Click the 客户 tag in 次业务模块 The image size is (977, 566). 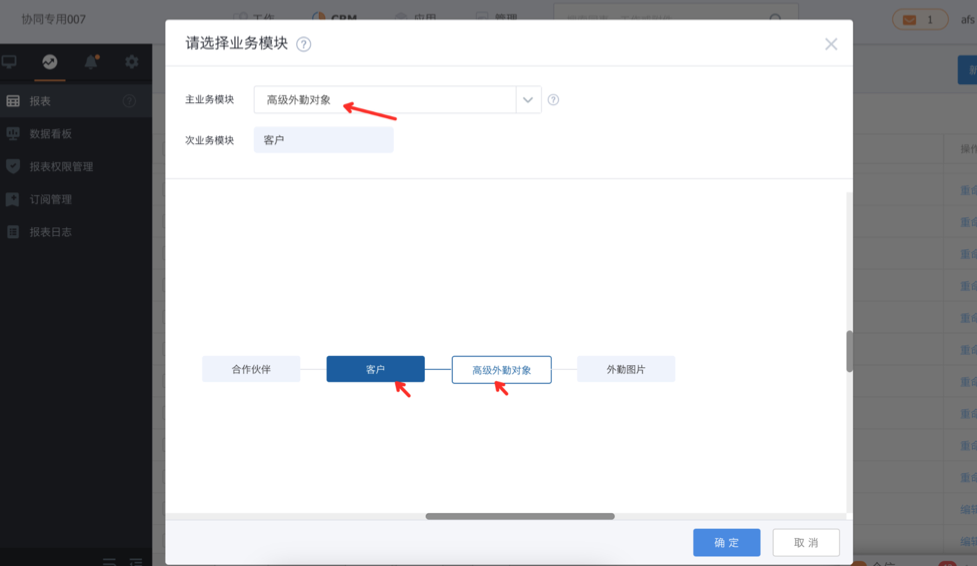click(x=323, y=140)
